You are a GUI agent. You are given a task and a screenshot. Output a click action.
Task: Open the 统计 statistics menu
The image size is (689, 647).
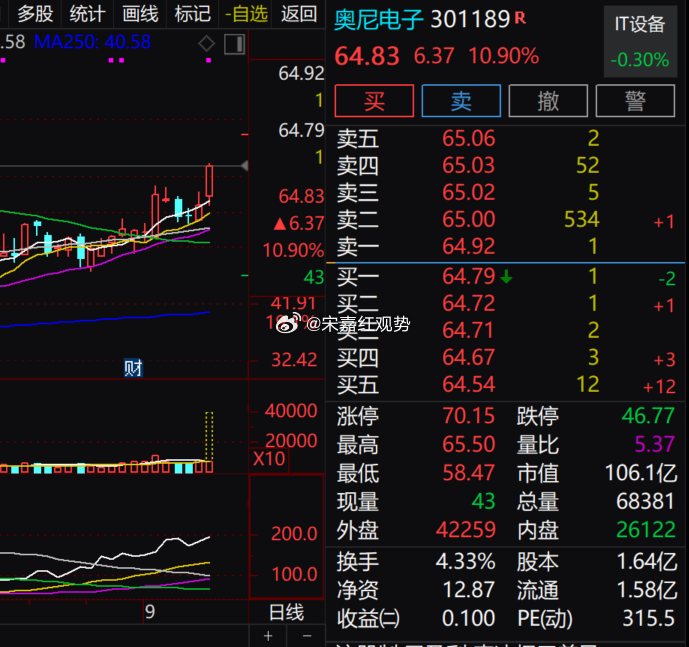point(87,14)
